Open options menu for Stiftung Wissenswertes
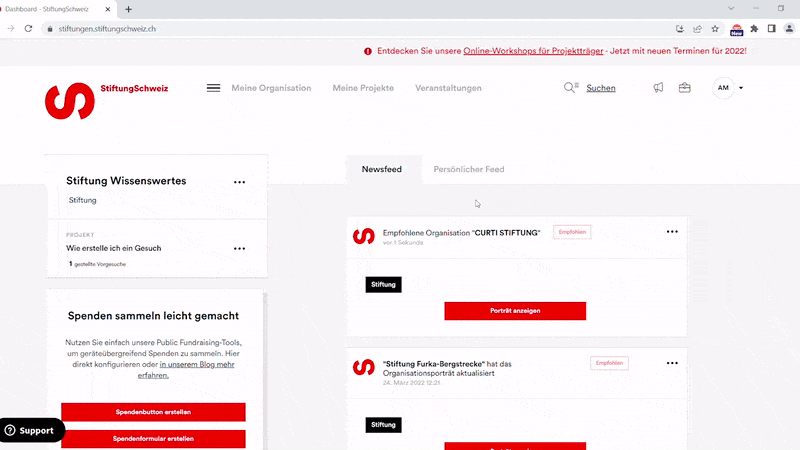The image size is (800, 450). tap(239, 182)
